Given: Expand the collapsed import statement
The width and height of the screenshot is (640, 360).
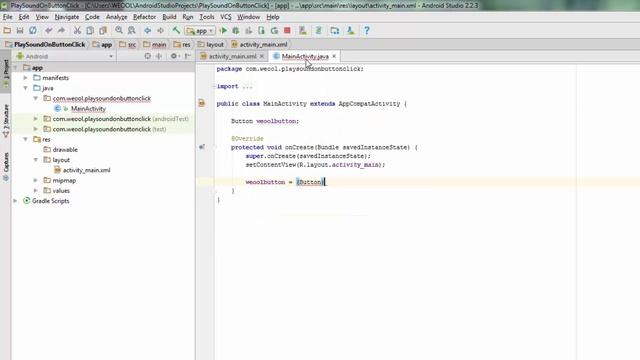Looking at the screenshot, I should point(247,86).
